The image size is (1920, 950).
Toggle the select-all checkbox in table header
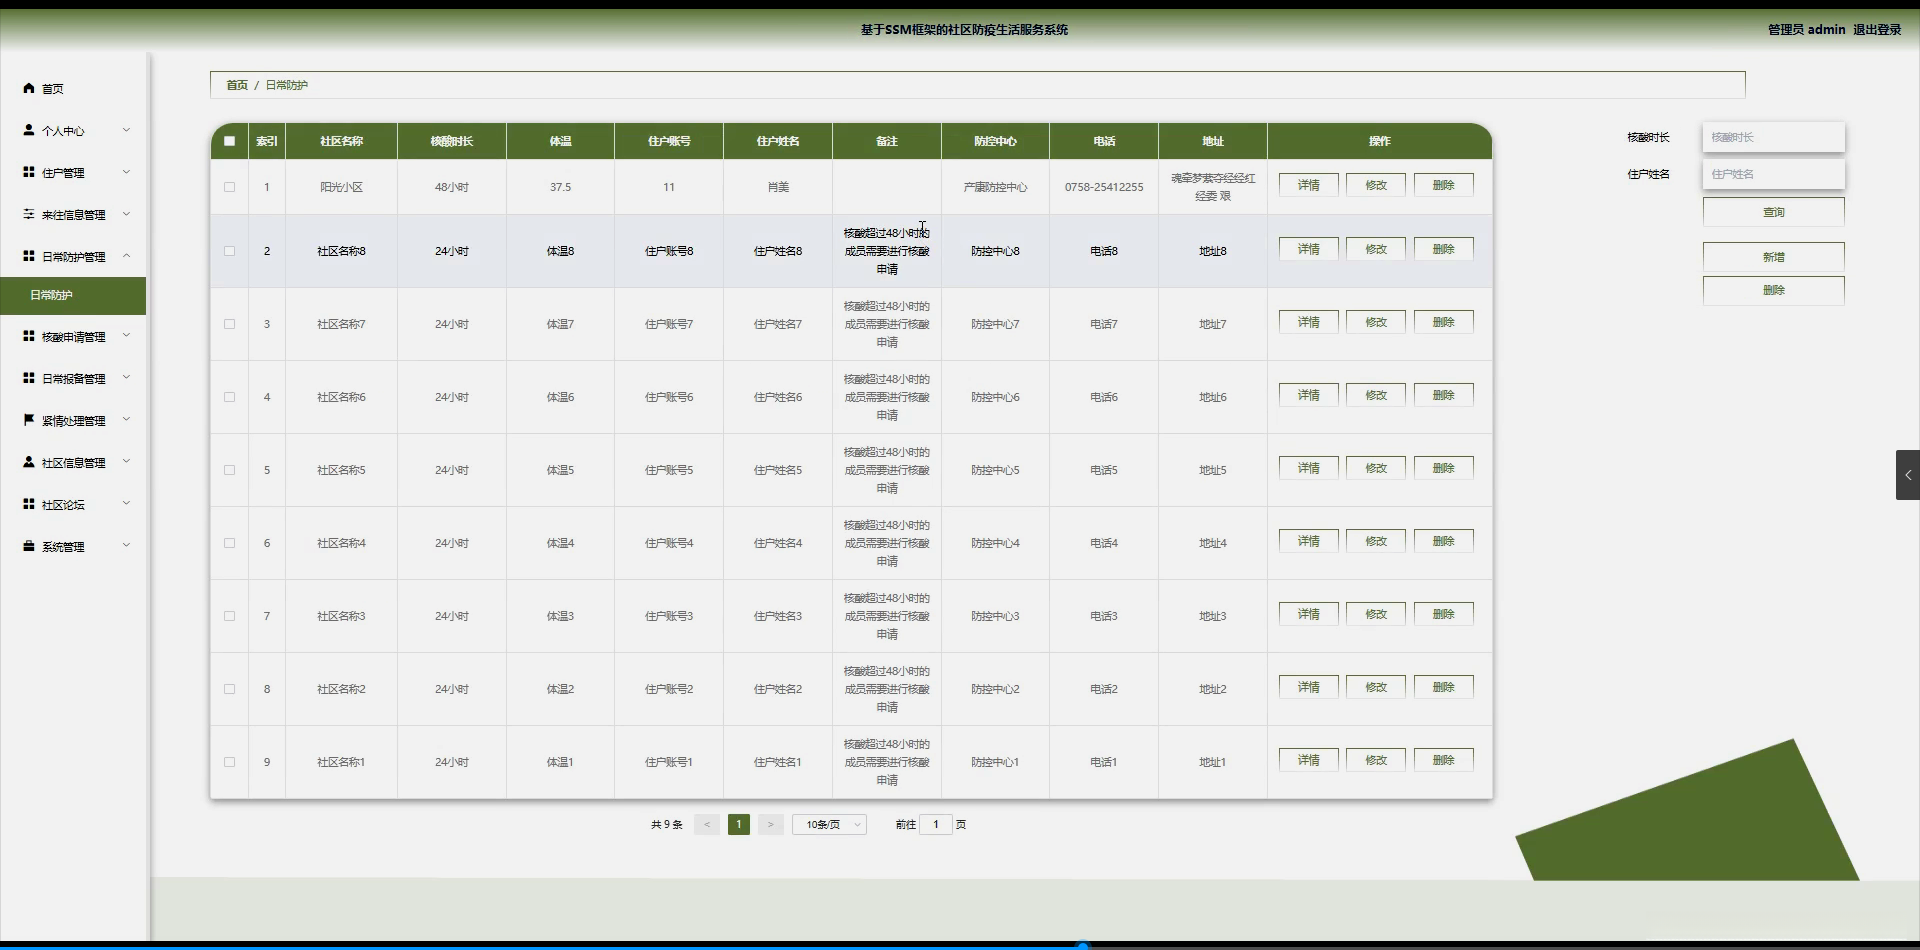(x=229, y=141)
